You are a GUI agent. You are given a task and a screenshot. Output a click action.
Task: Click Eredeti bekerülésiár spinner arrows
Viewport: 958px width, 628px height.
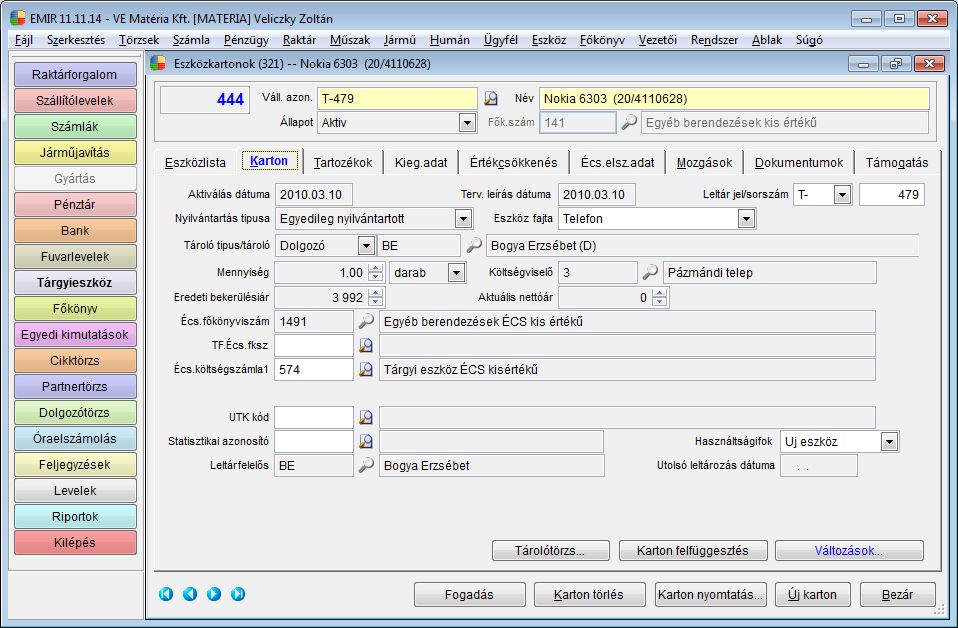(376, 298)
